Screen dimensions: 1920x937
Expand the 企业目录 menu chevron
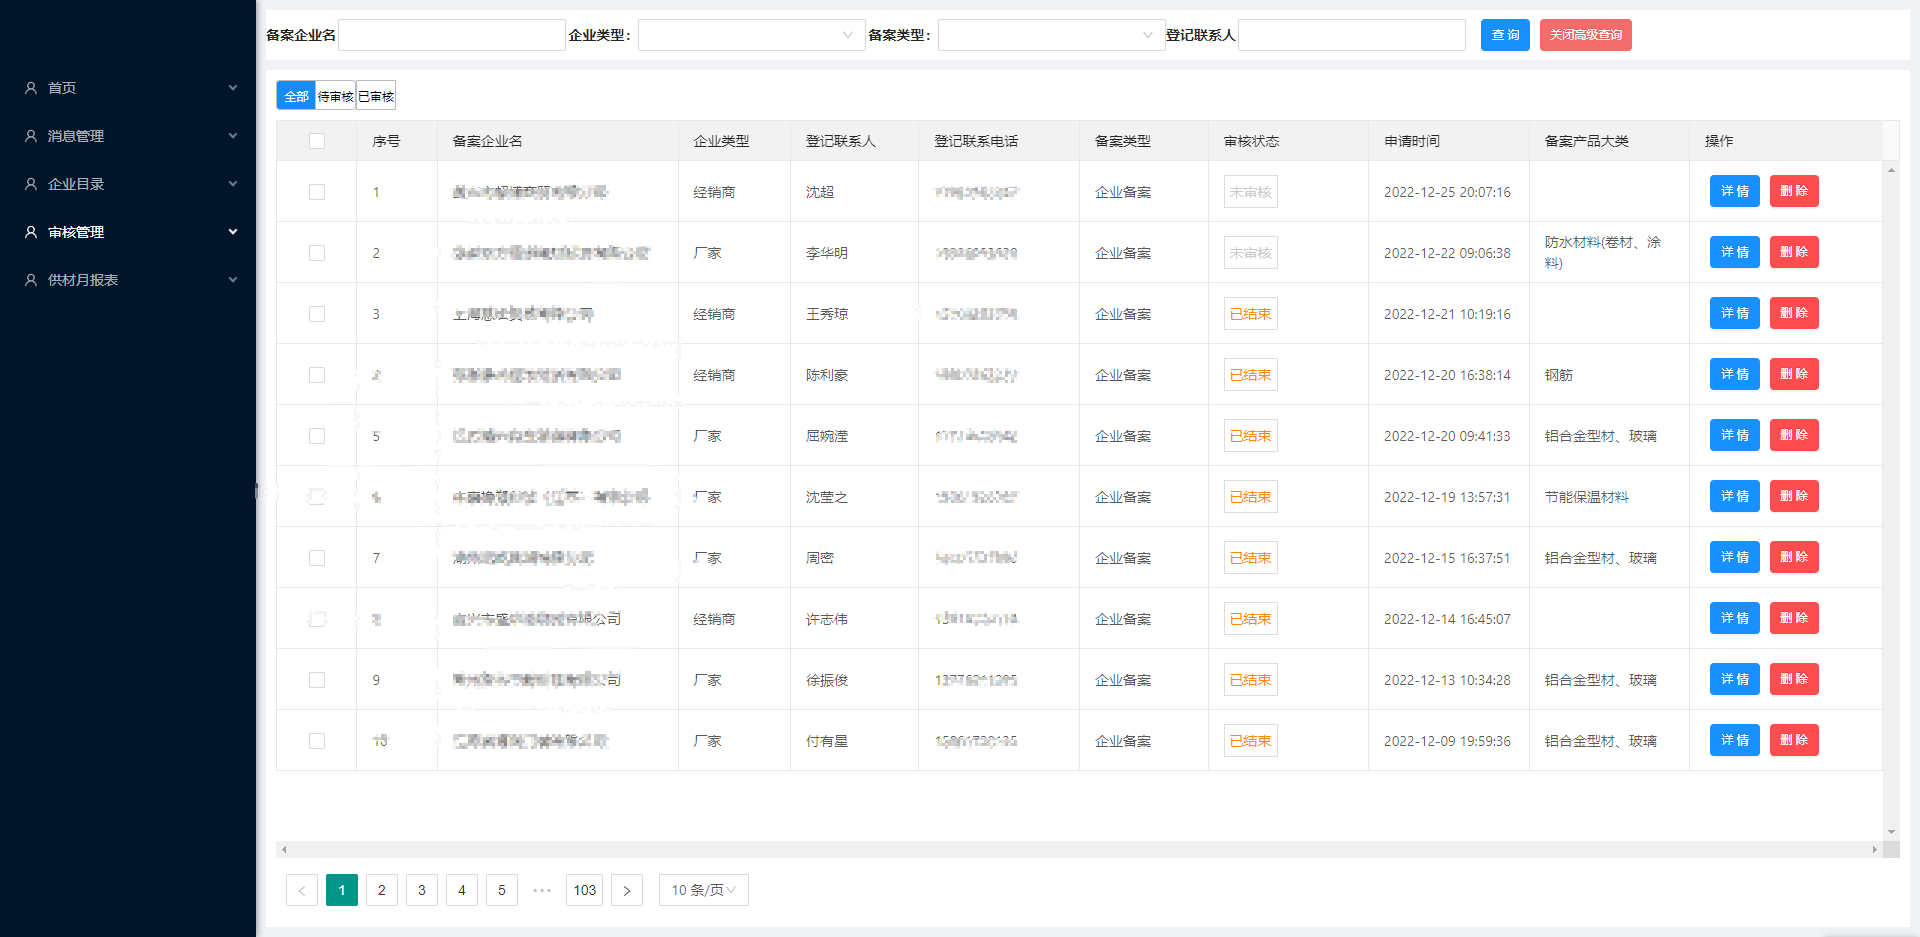[x=233, y=184]
